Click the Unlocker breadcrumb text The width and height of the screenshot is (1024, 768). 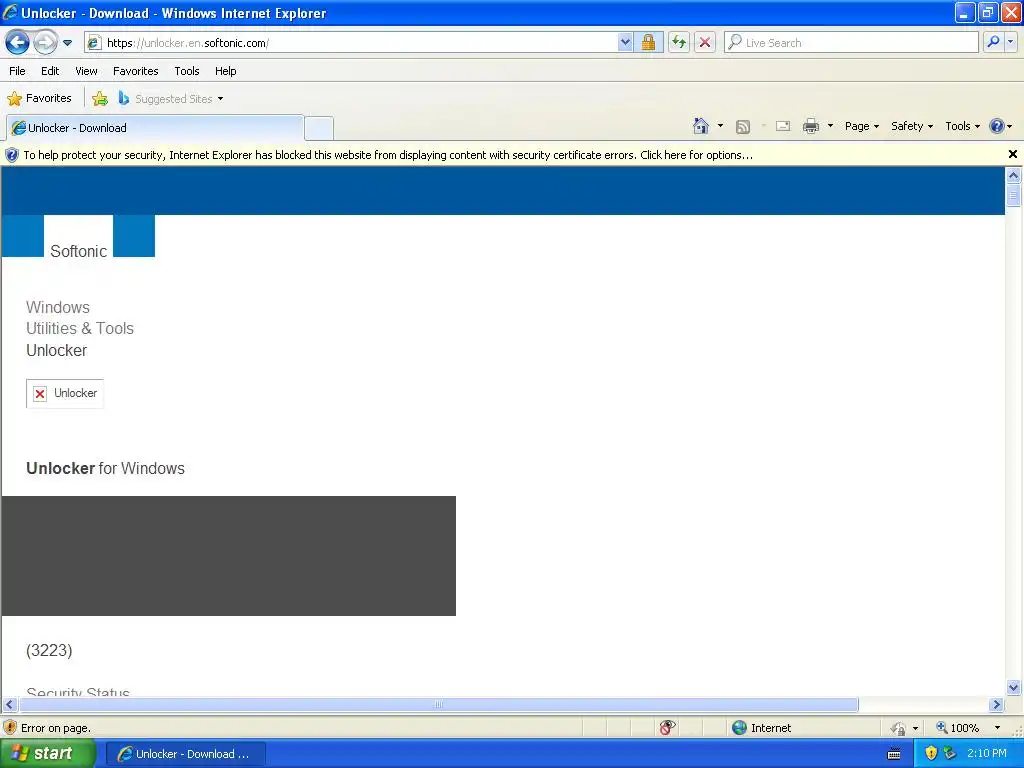pos(56,351)
